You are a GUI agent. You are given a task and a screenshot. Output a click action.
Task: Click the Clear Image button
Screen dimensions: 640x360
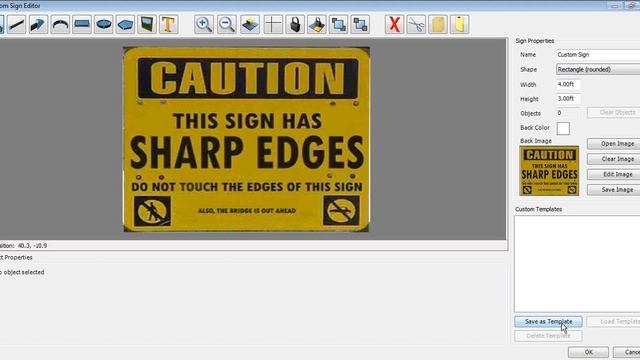click(x=613, y=159)
